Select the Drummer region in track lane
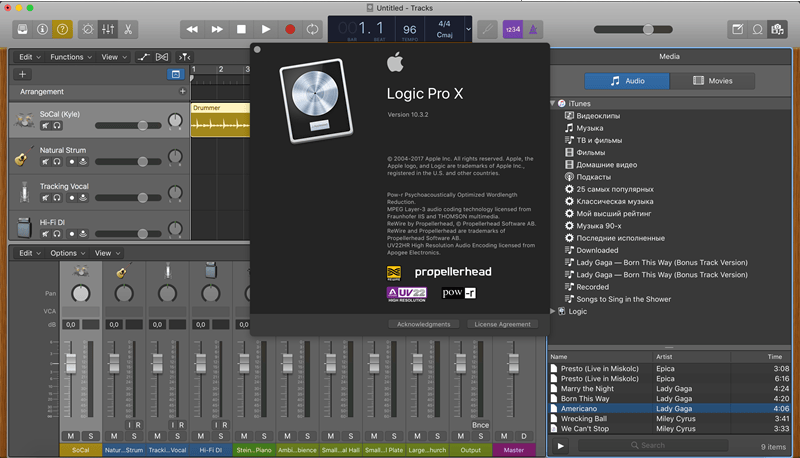This screenshot has height=458, width=800. pos(220,120)
